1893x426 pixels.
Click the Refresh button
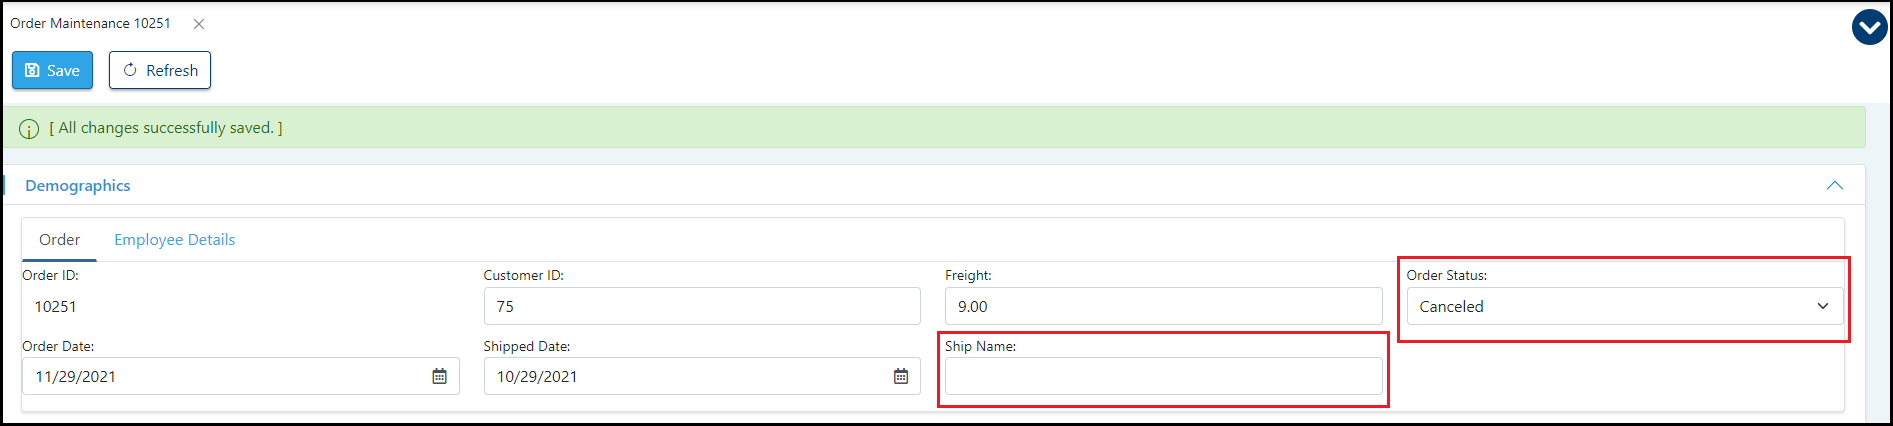pyautogui.click(x=160, y=70)
